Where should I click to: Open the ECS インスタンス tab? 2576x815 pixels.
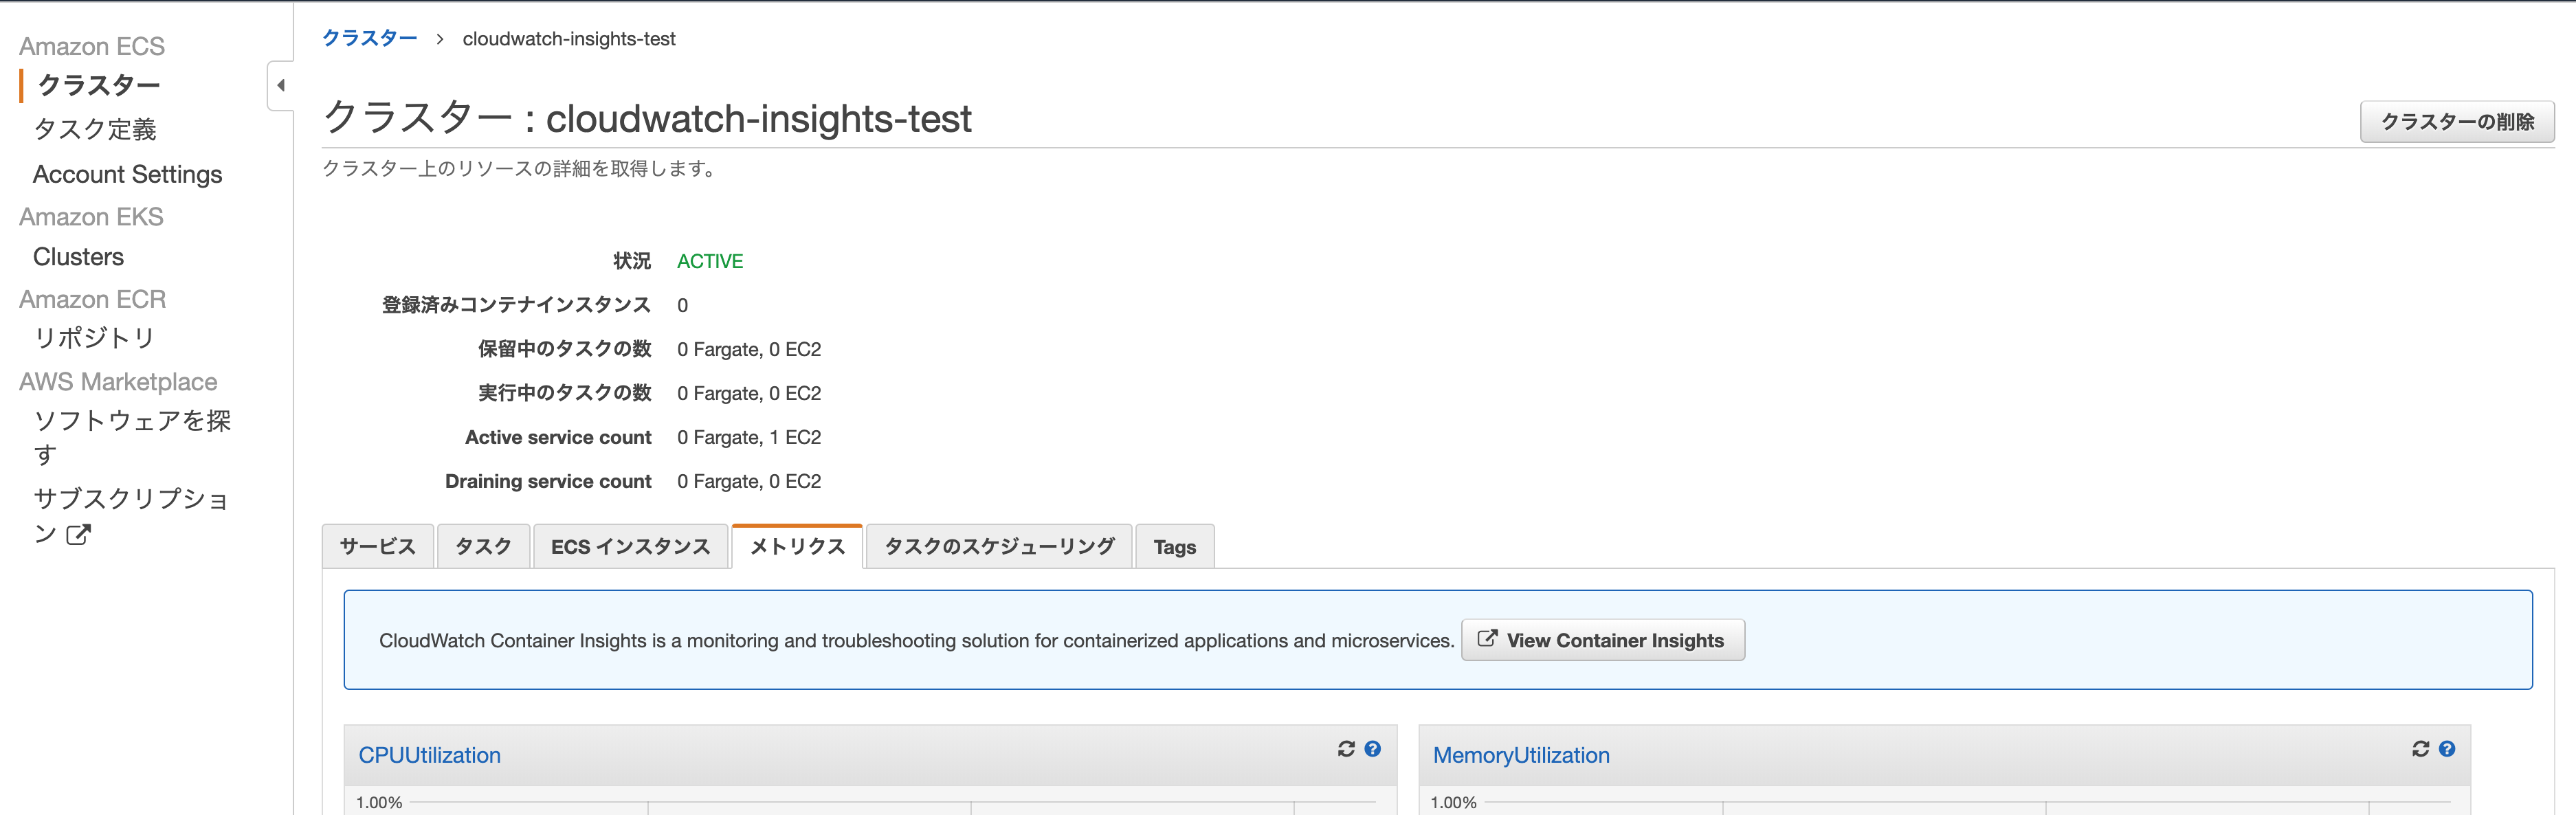pyautogui.click(x=630, y=547)
